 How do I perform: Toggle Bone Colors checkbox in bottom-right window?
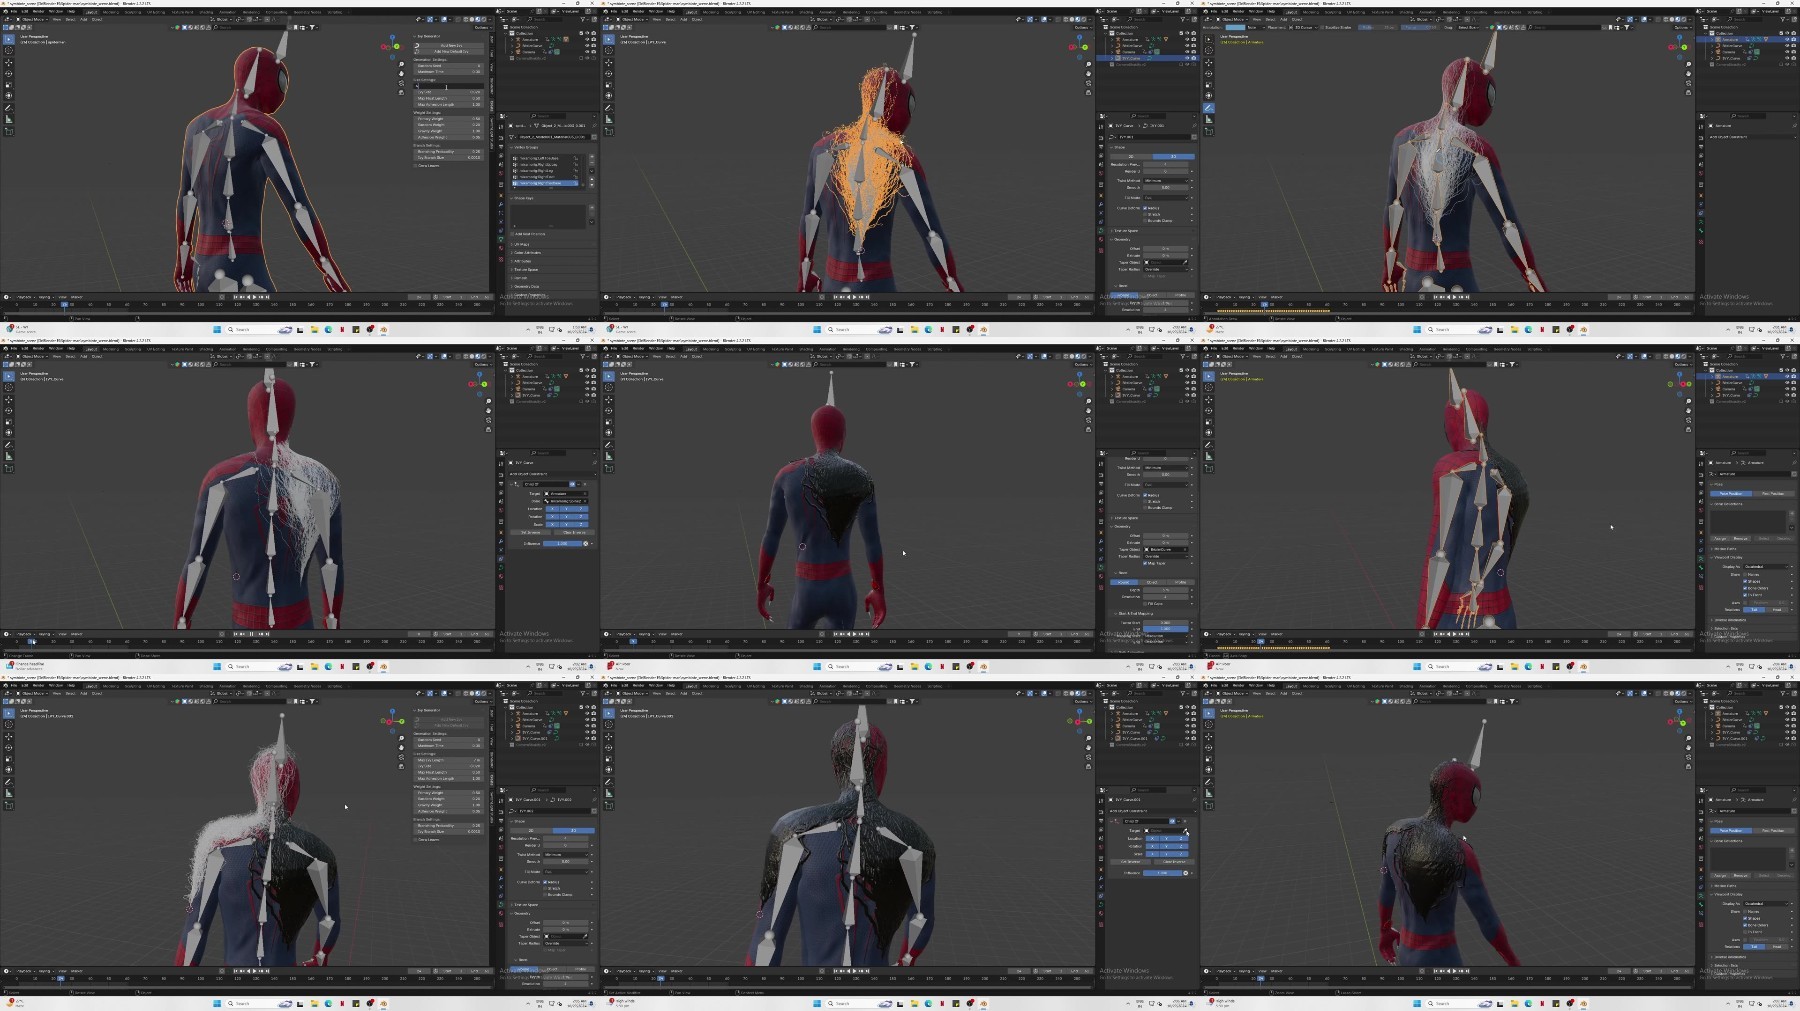1747,925
